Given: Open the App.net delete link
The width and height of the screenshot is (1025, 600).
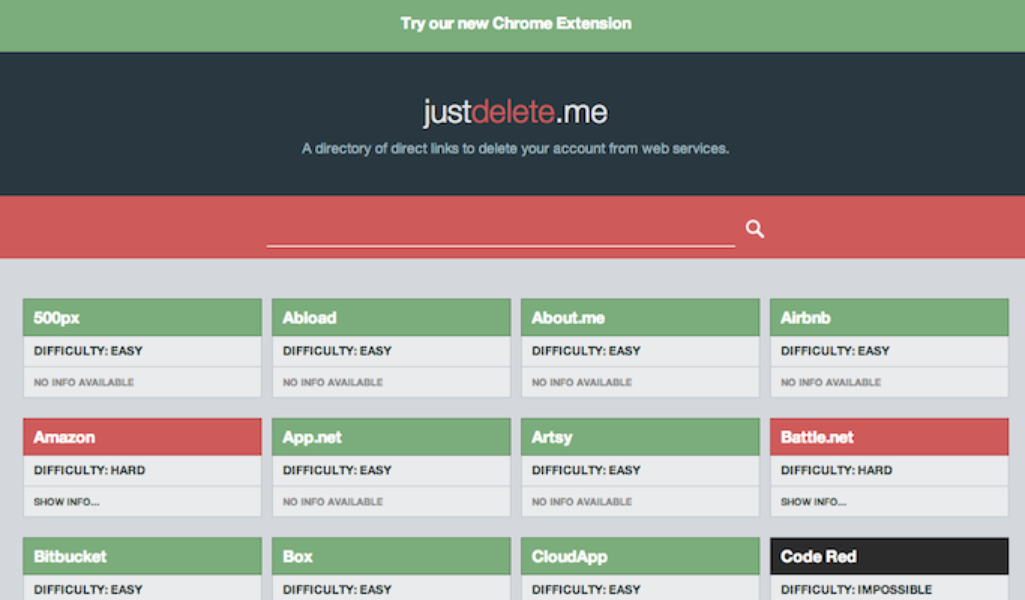Looking at the screenshot, I should 391,437.
